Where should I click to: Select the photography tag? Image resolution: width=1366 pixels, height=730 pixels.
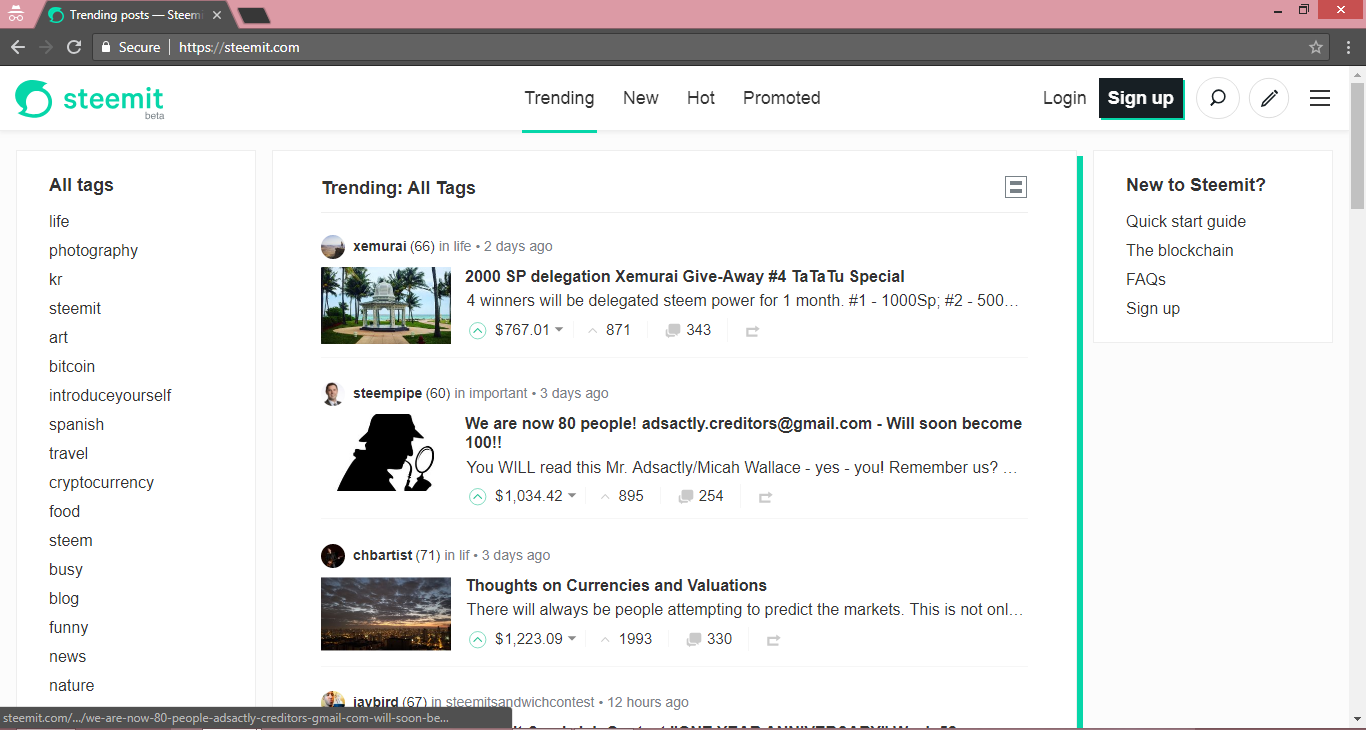(93, 250)
